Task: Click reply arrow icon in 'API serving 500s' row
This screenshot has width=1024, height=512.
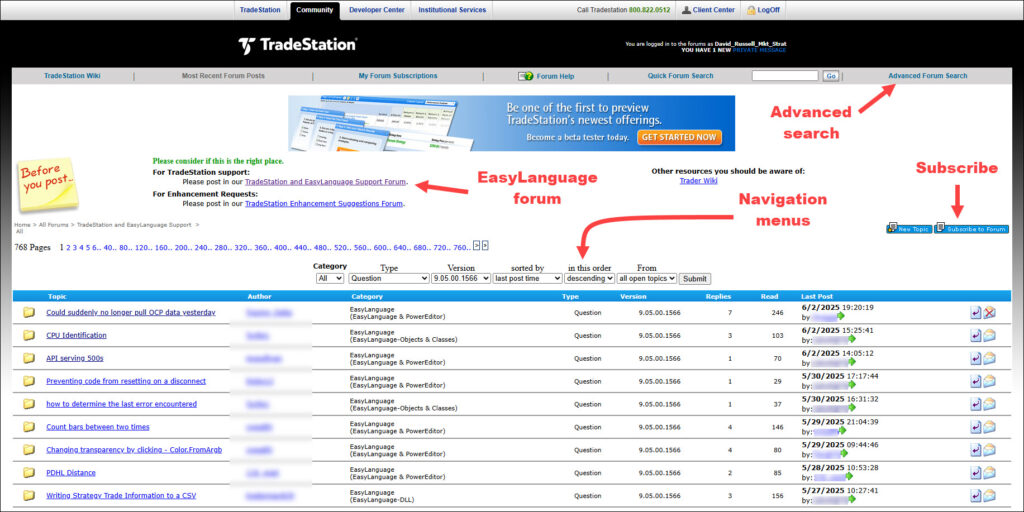Action: coord(976,359)
